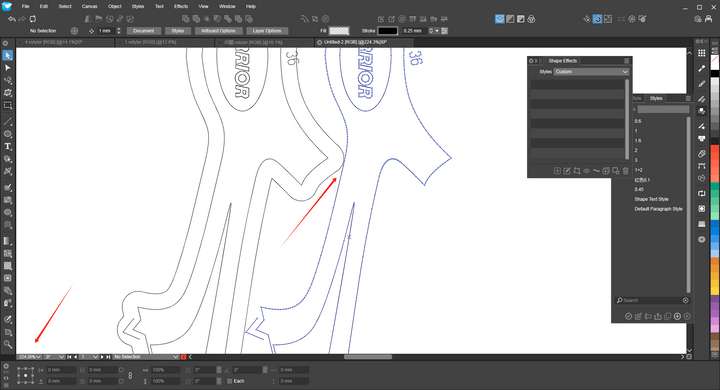Open the Effects menu

[180, 6]
